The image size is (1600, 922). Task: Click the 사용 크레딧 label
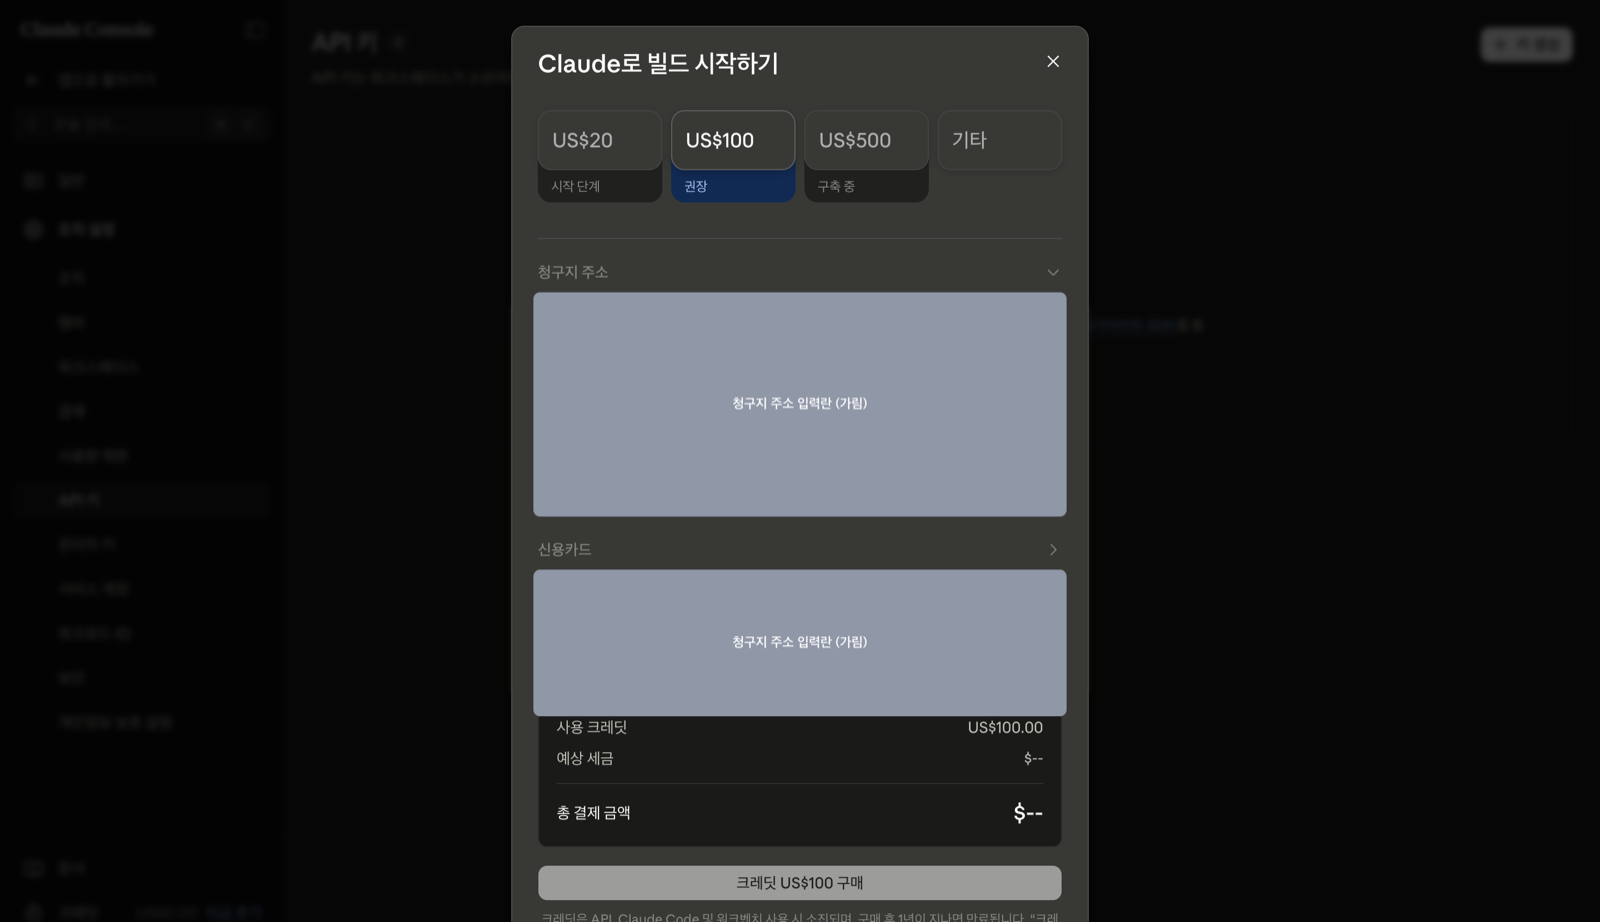pyautogui.click(x=592, y=728)
